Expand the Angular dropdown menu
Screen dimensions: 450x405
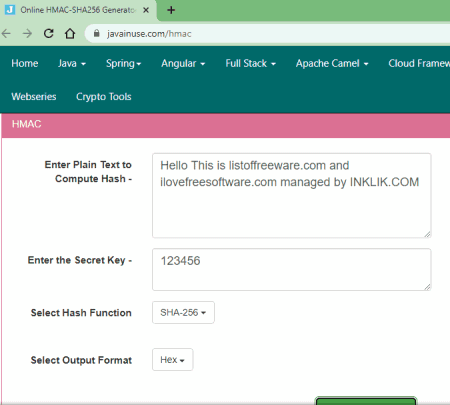pos(183,63)
